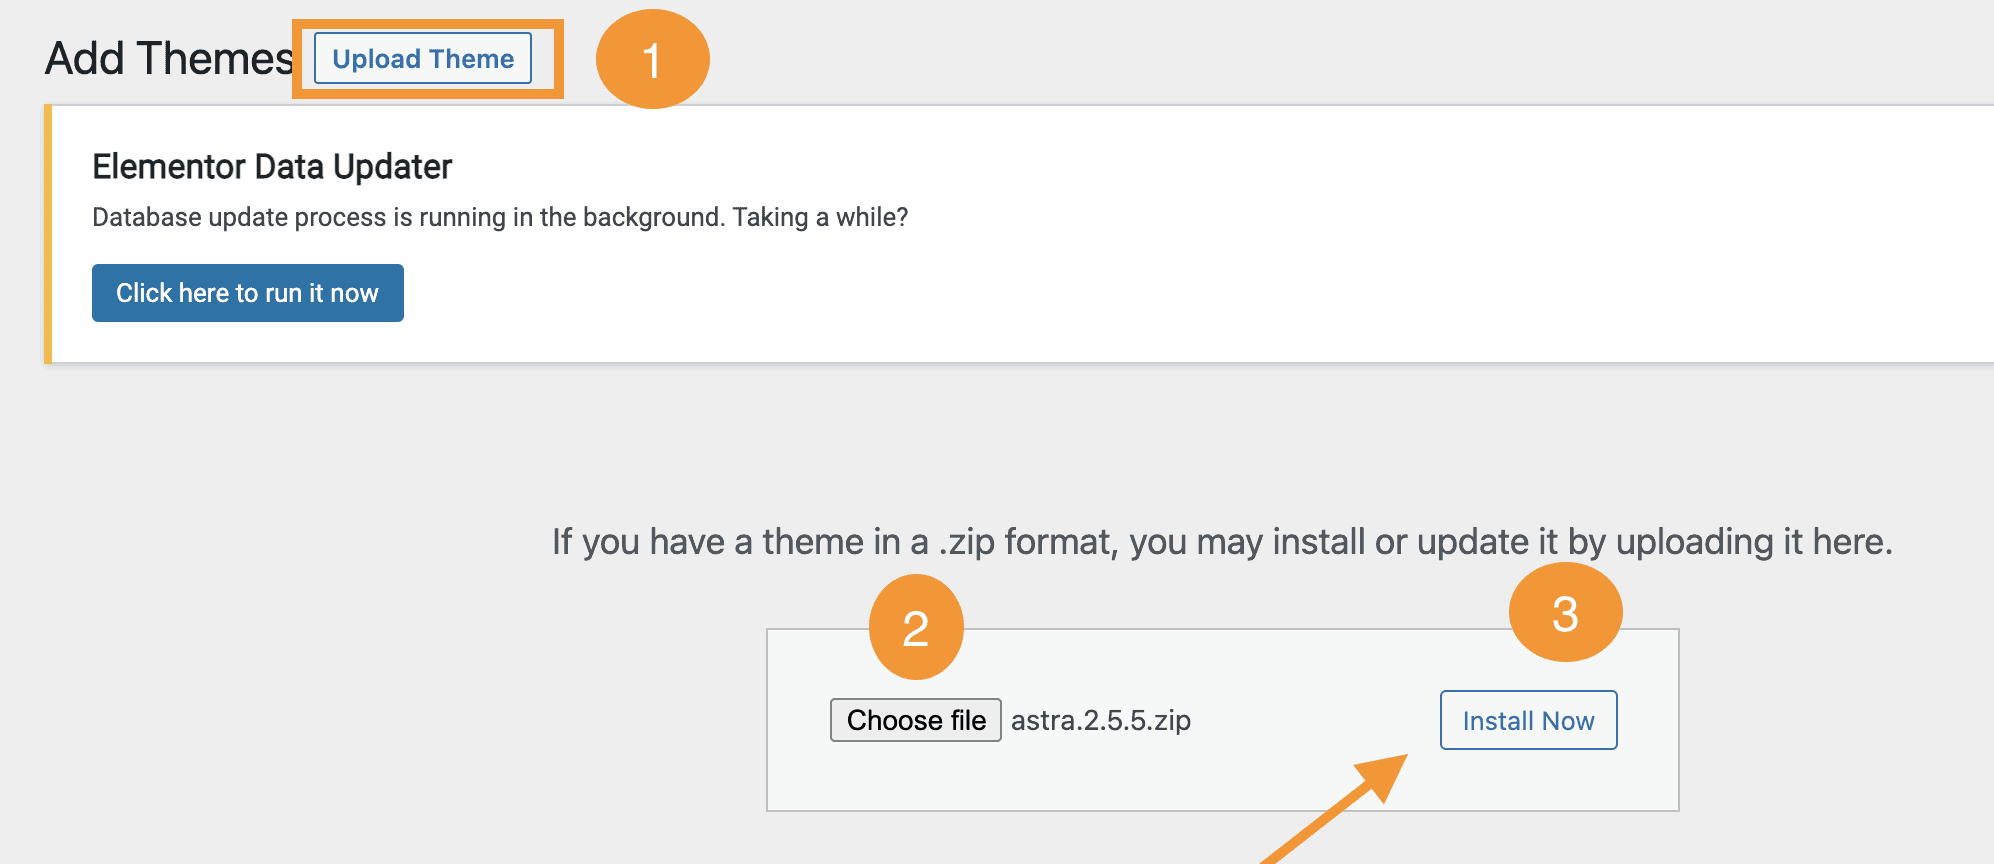Click 'Click here to run it now'
The image size is (1994, 864).
coord(247,292)
